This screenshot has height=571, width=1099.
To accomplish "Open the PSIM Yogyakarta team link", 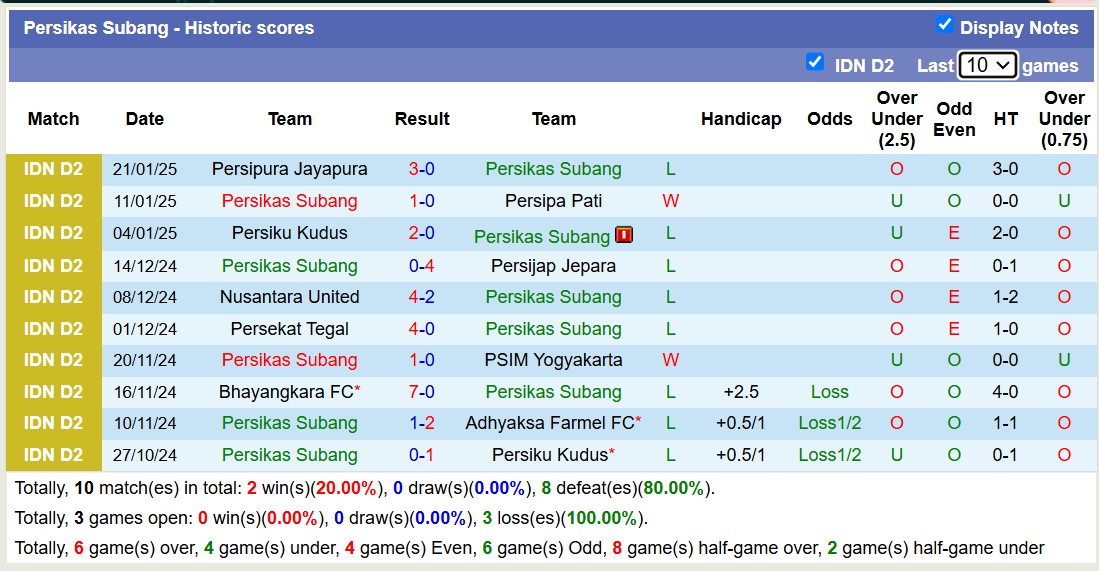I will (x=553, y=360).
